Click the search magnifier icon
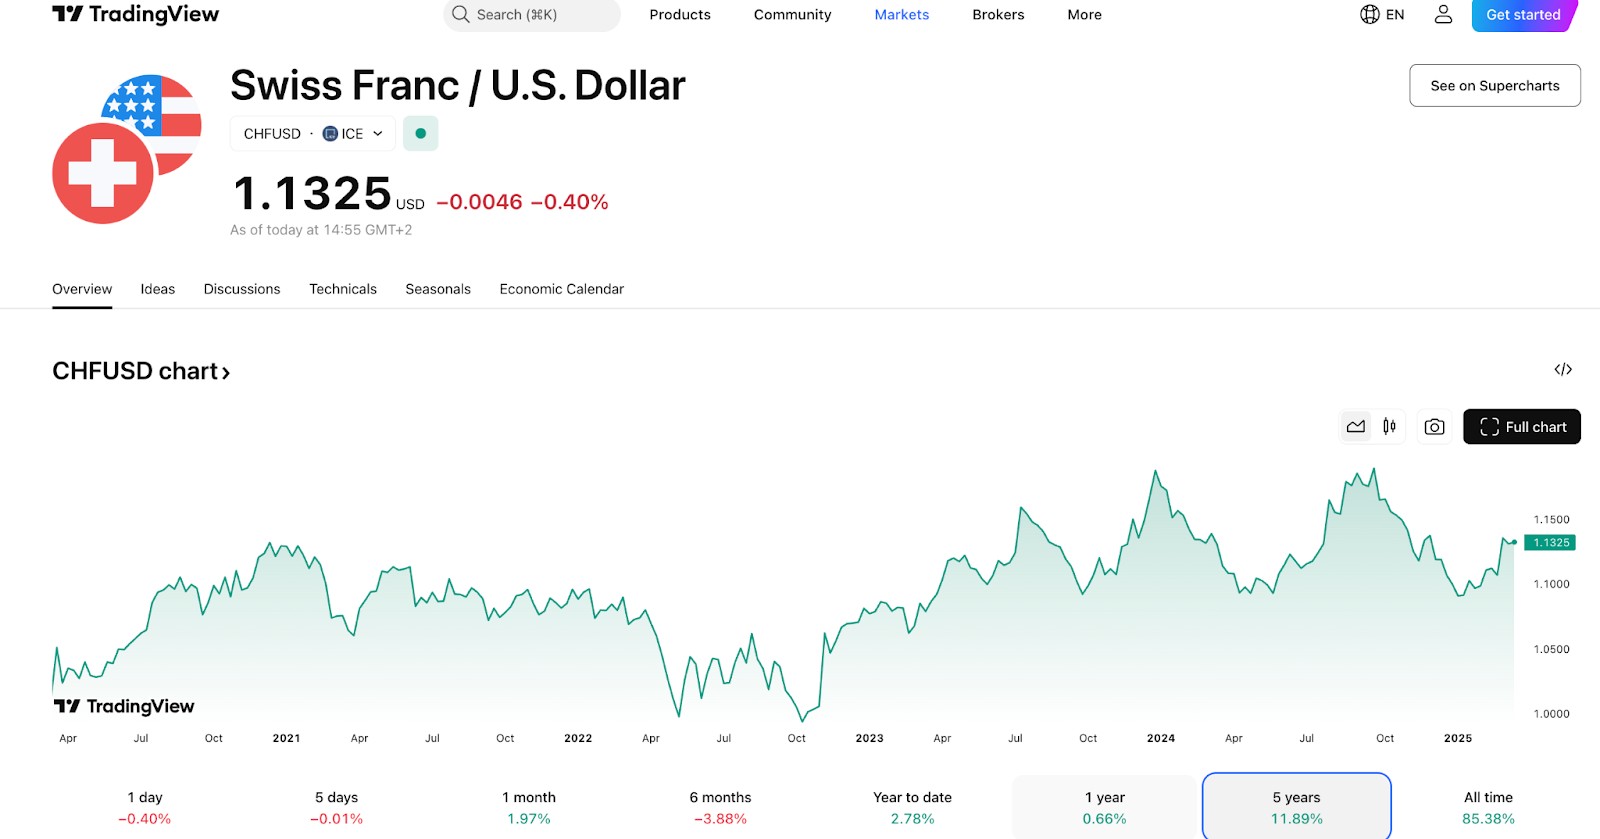Image resolution: width=1600 pixels, height=839 pixels. tap(460, 14)
